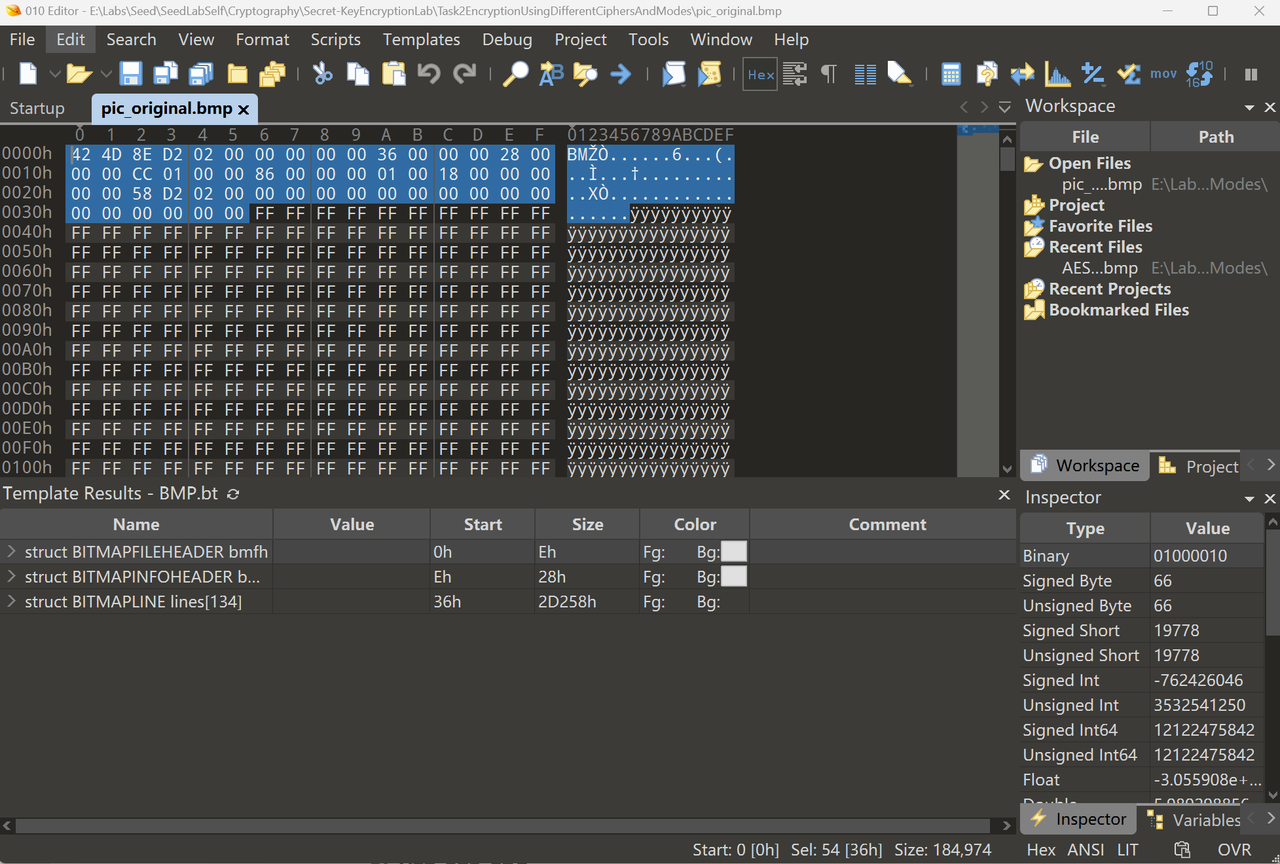Open the Edit menu
1280x864 pixels.
(x=71, y=39)
